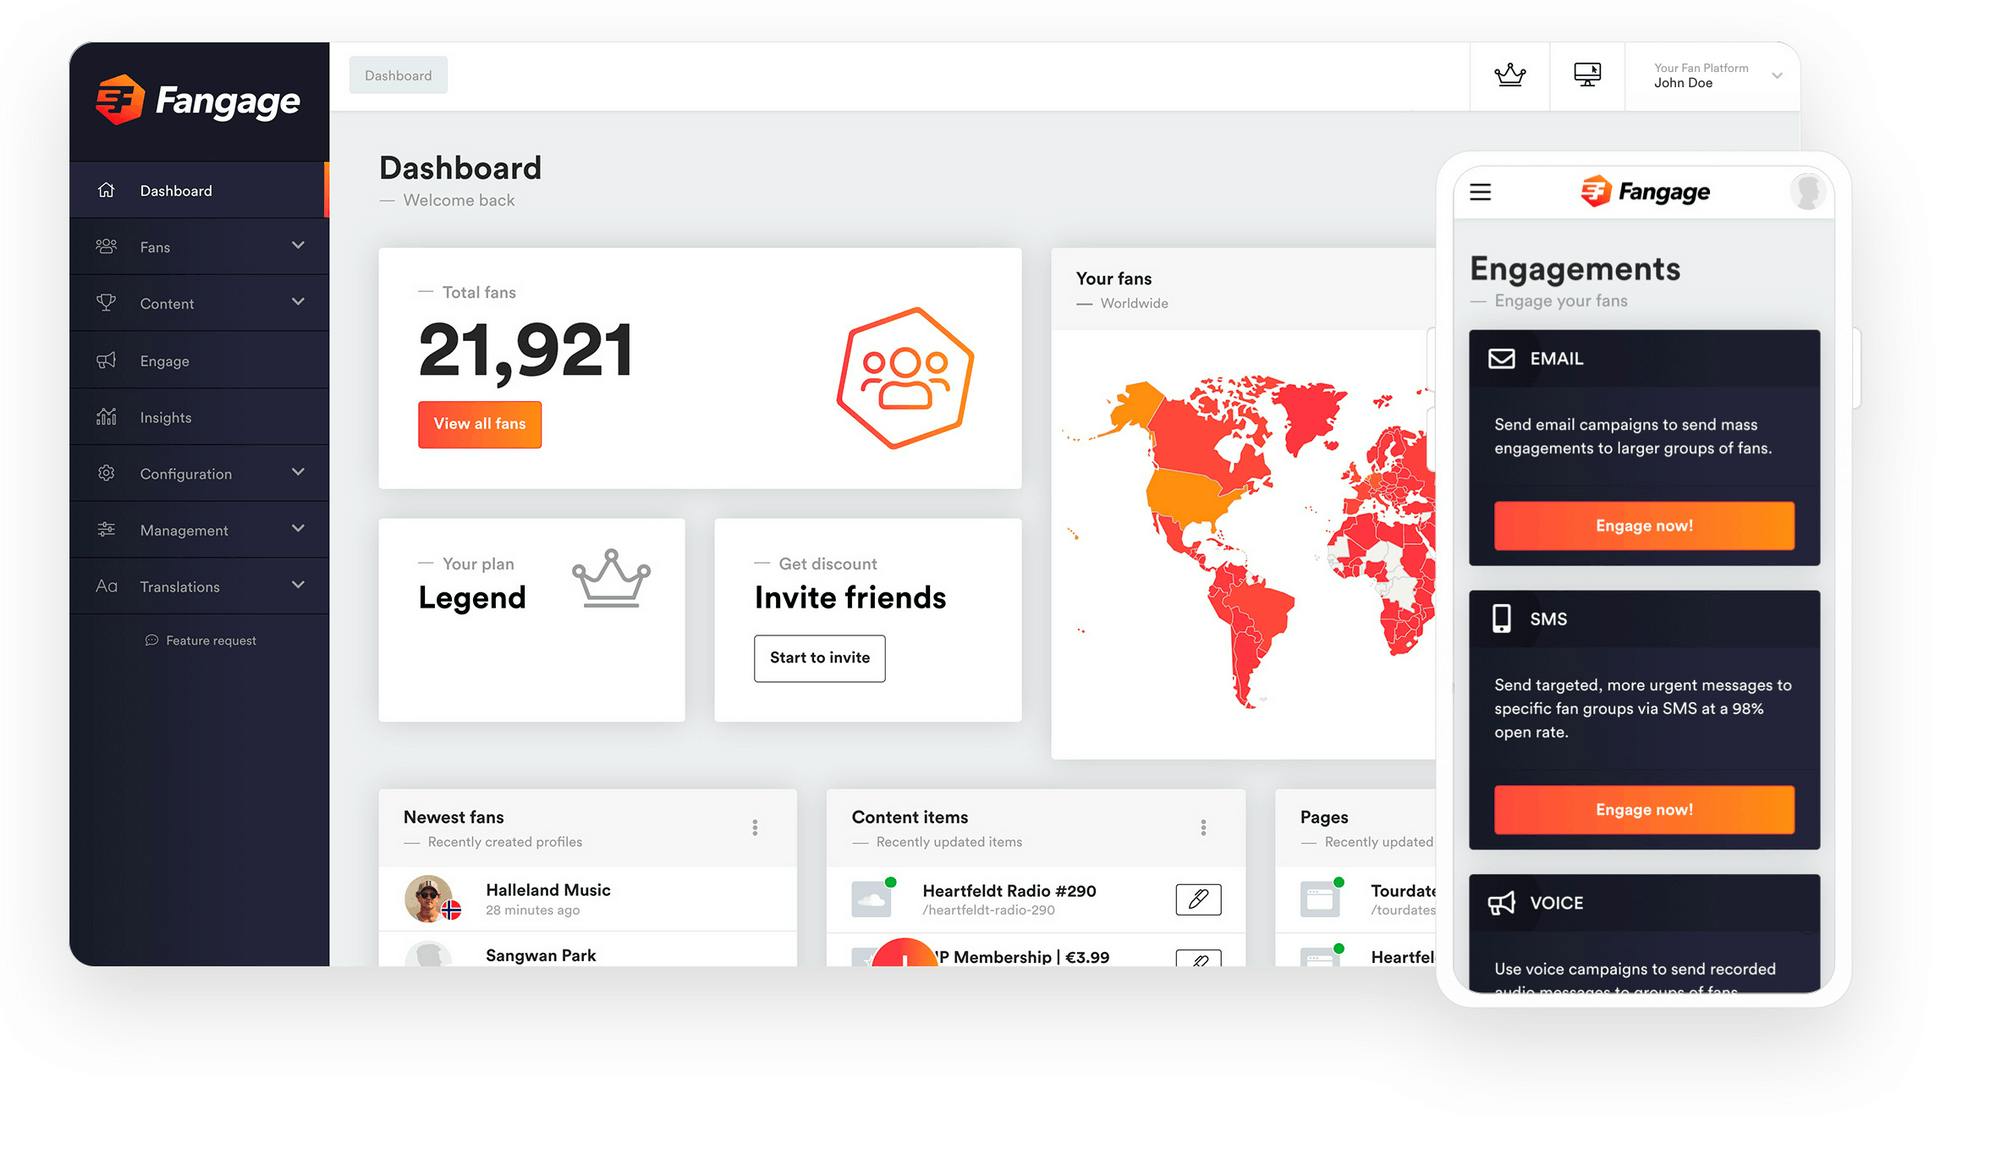This screenshot has height=1149, width=2000.
Task: Click the Fans section icon in sidebar
Action: click(x=107, y=246)
